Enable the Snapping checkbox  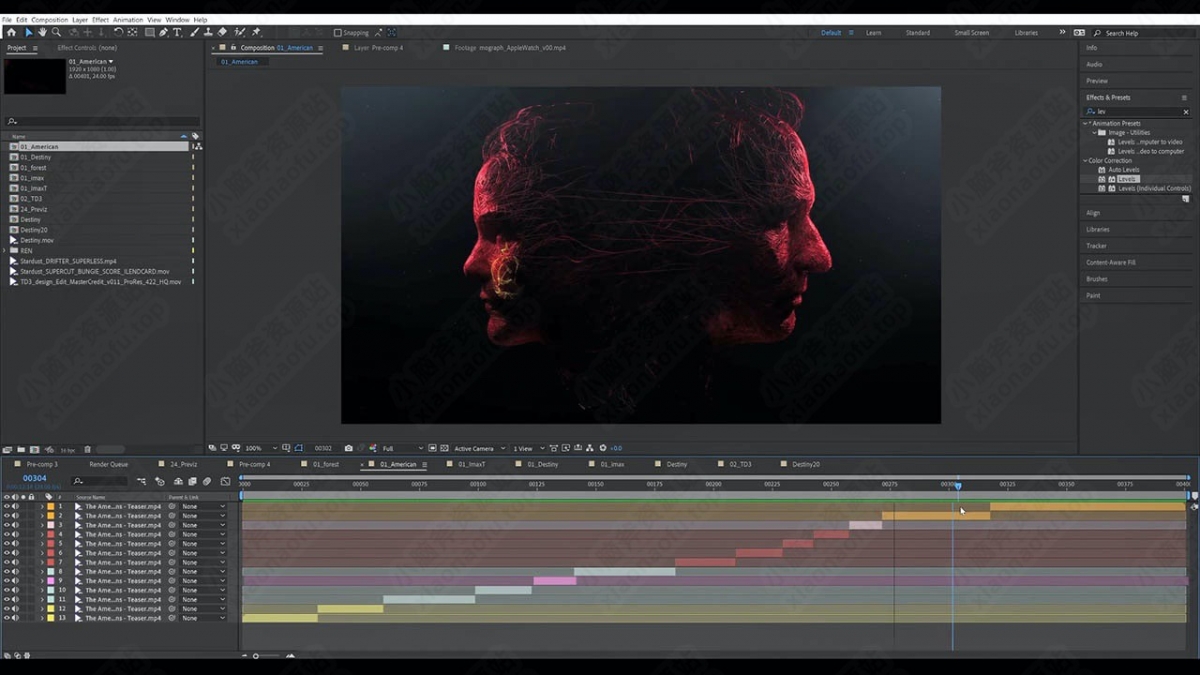pyautogui.click(x=337, y=33)
